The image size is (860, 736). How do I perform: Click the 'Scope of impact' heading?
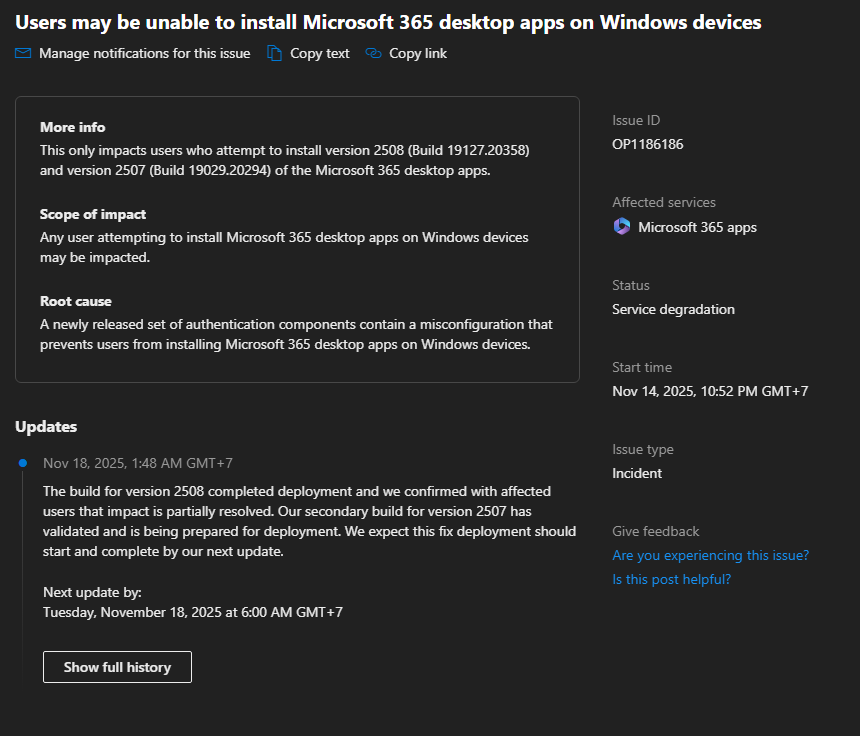93,214
